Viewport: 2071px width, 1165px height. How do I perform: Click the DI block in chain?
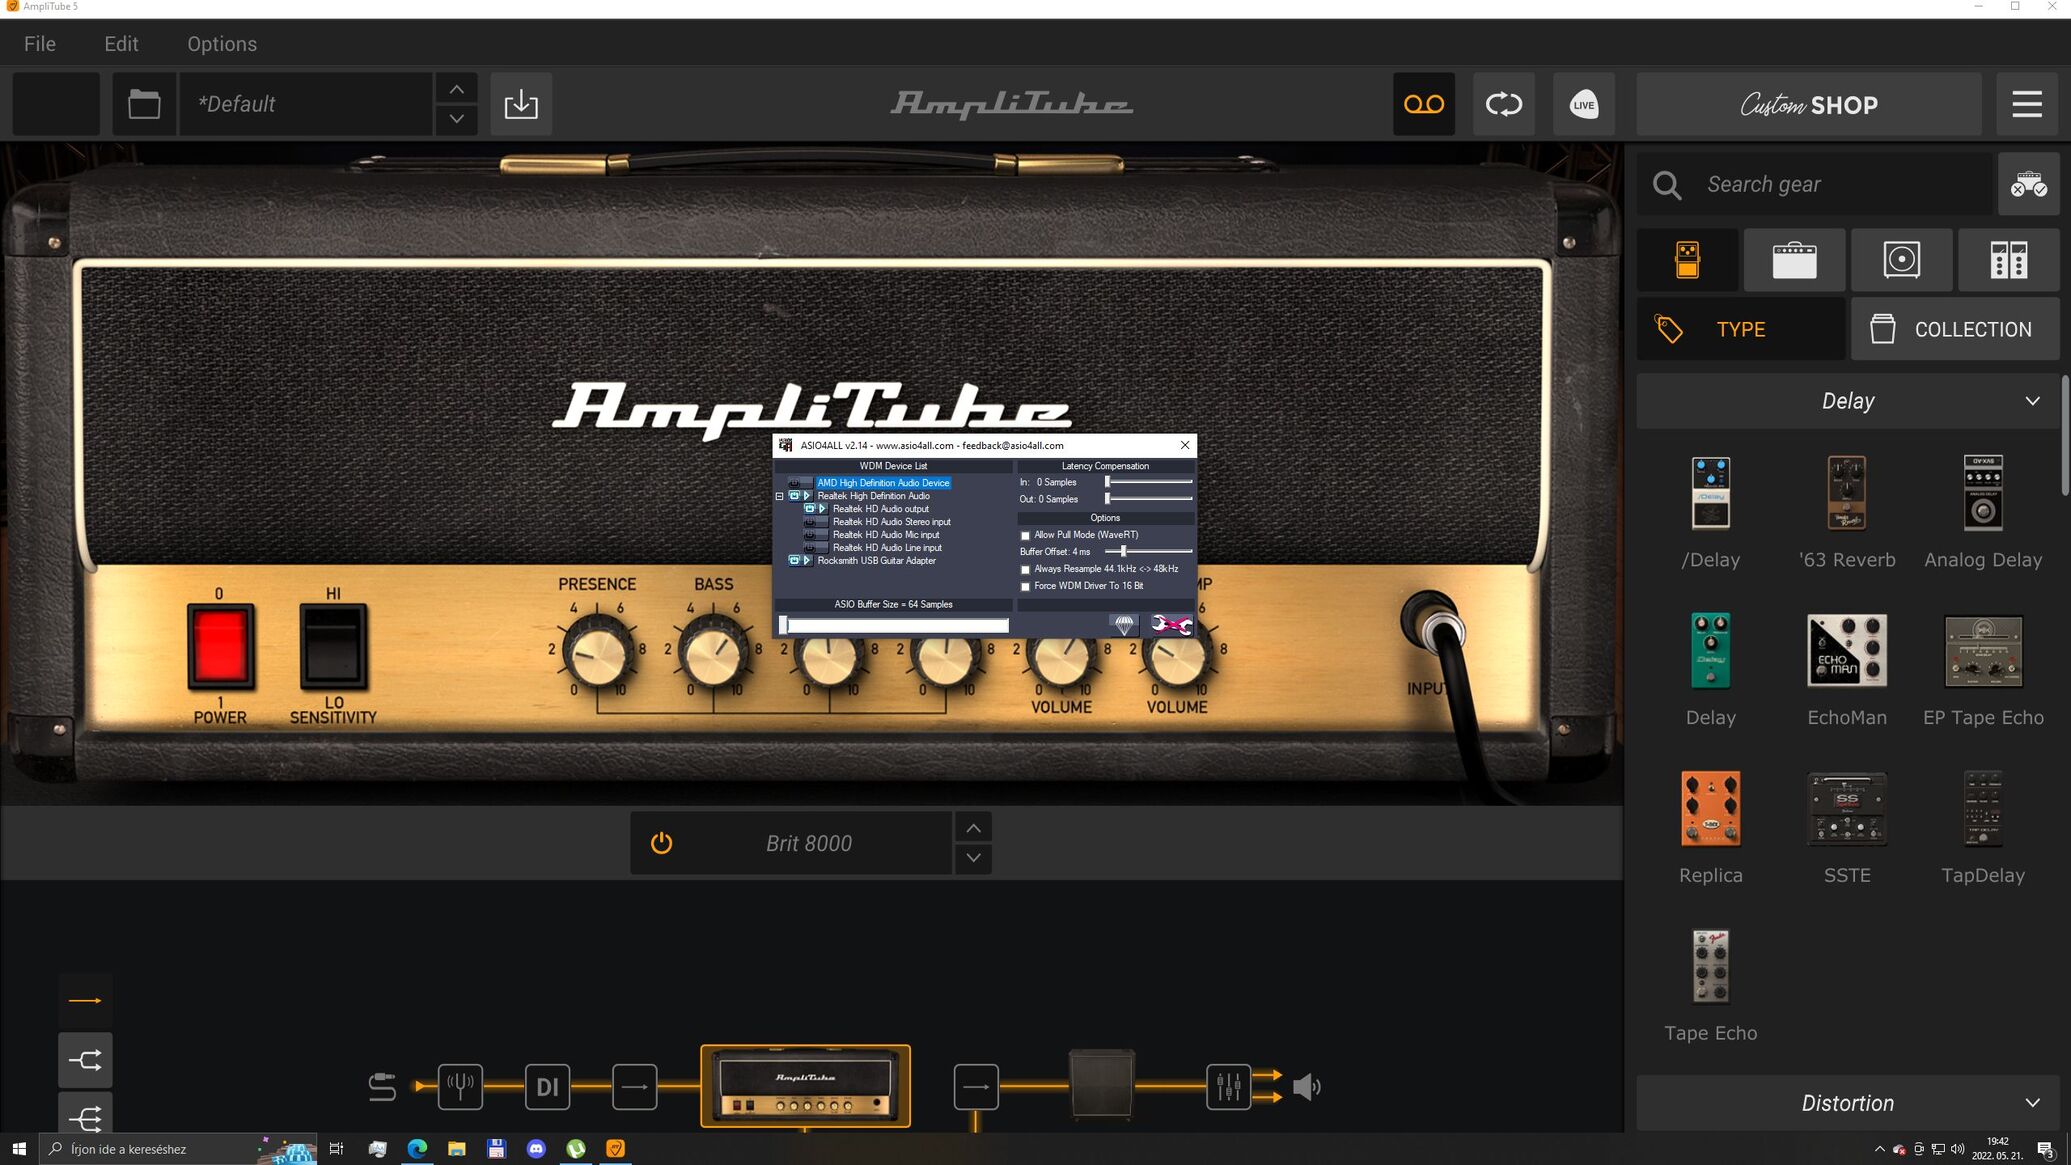[x=547, y=1086]
